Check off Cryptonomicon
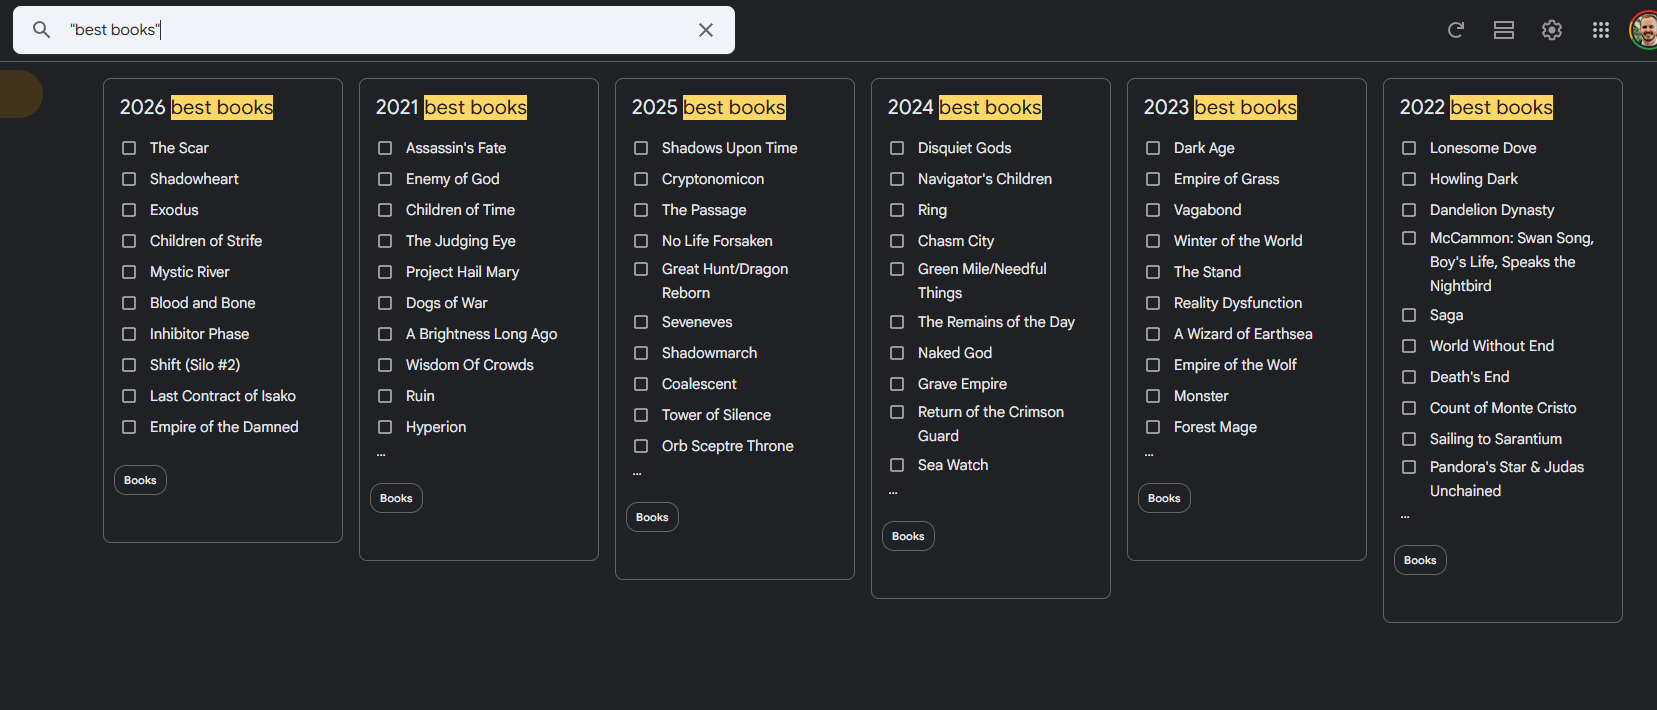This screenshot has width=1657, height=710. point(641,179)
